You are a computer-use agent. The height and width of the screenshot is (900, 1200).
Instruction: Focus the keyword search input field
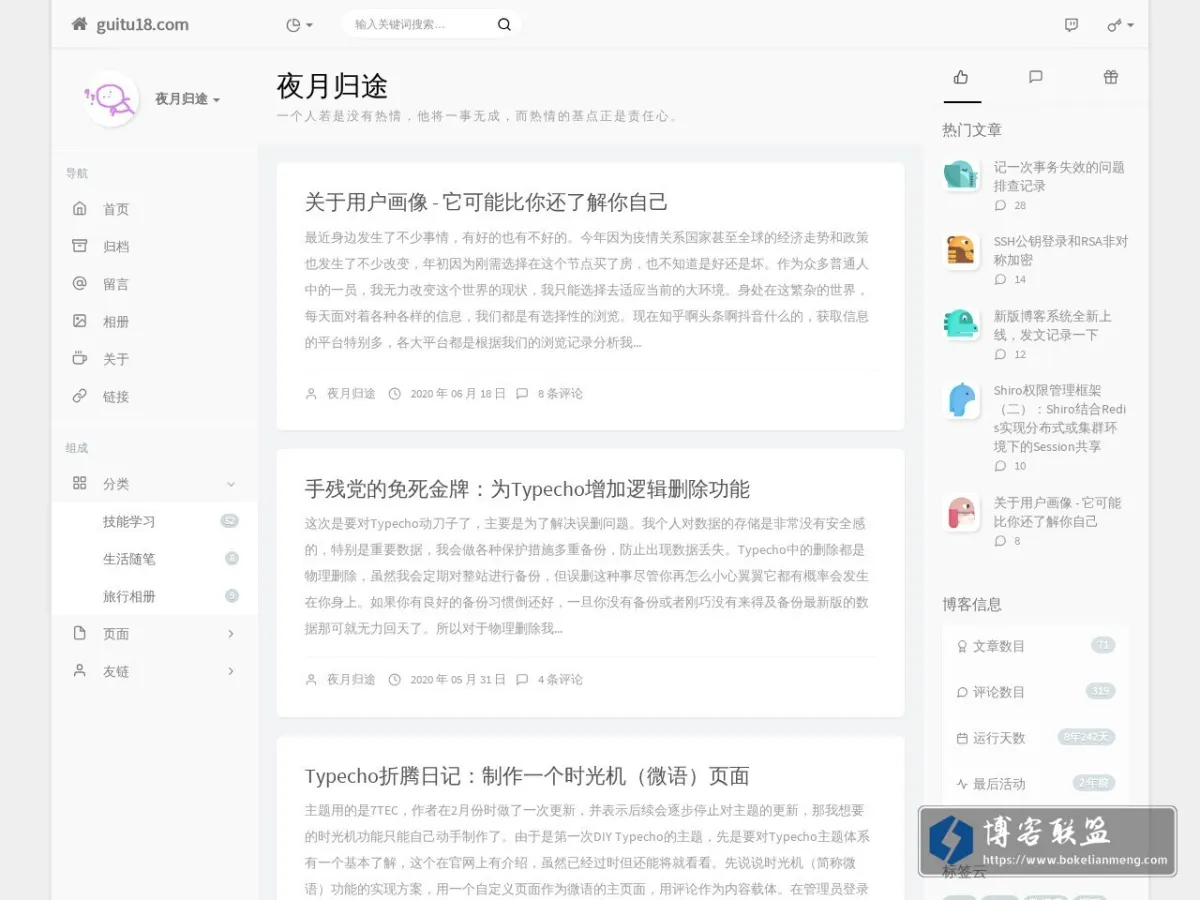coord(420,24)
